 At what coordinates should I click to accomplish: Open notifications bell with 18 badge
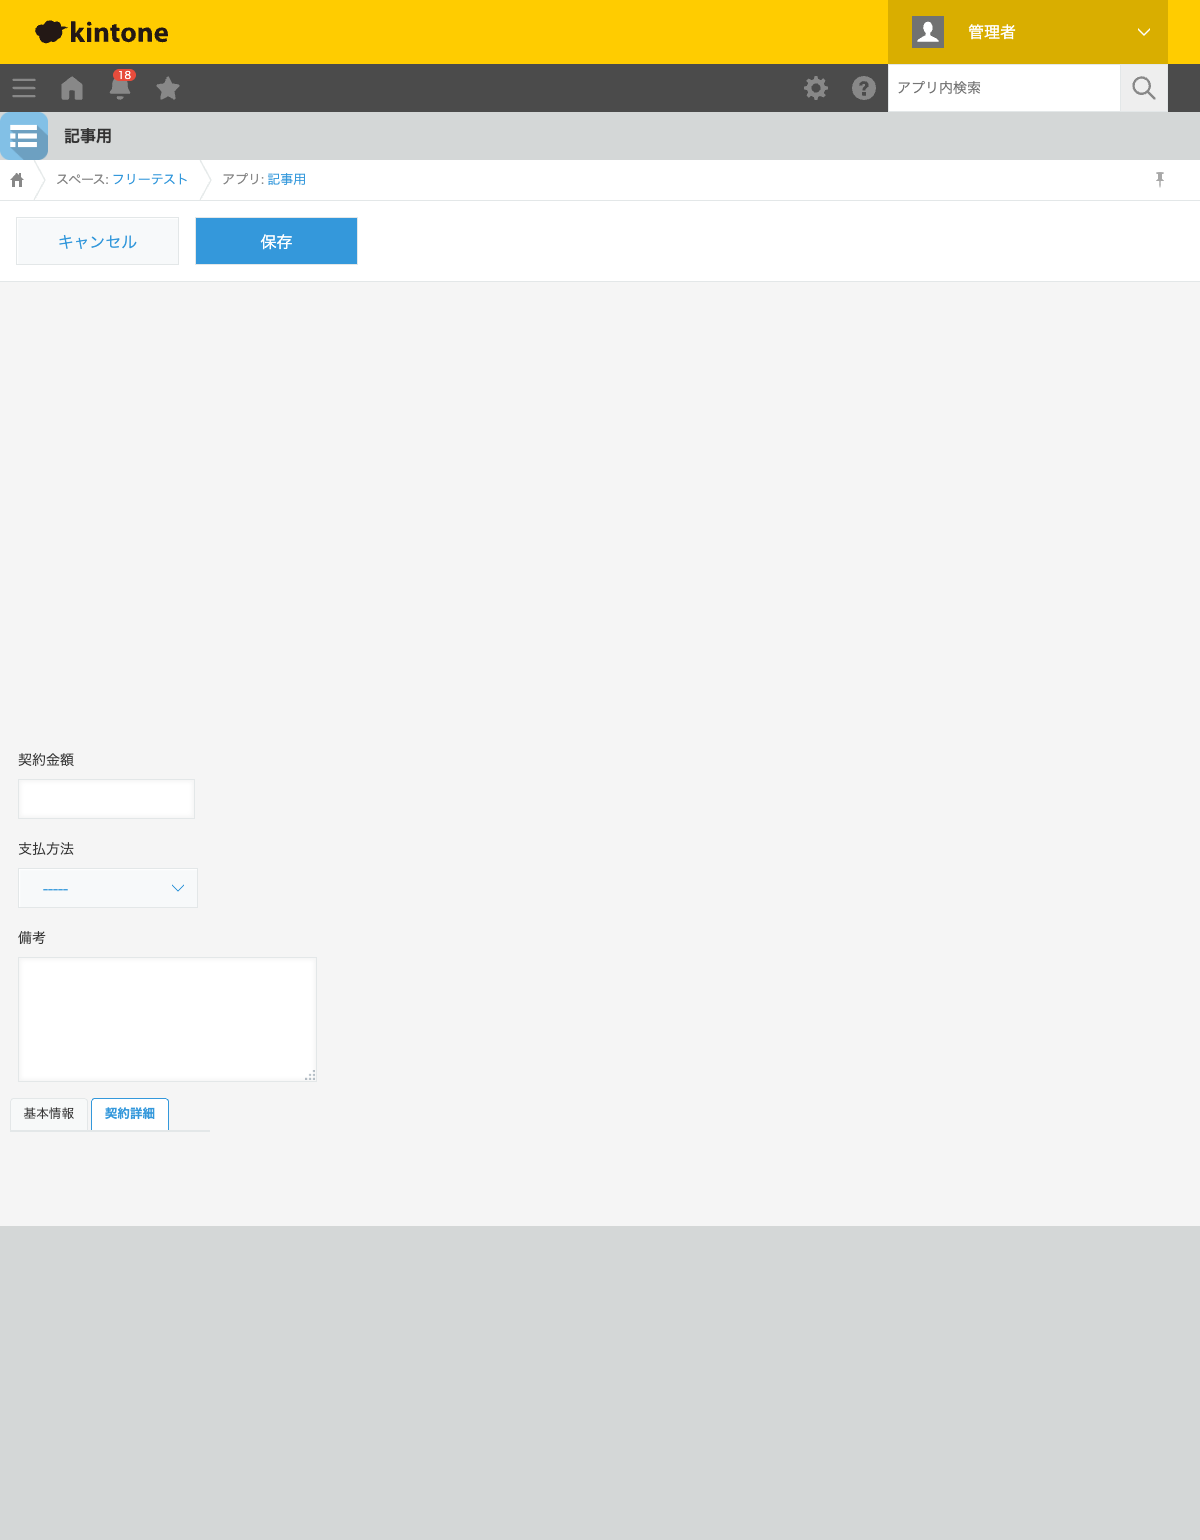[120, 86]
